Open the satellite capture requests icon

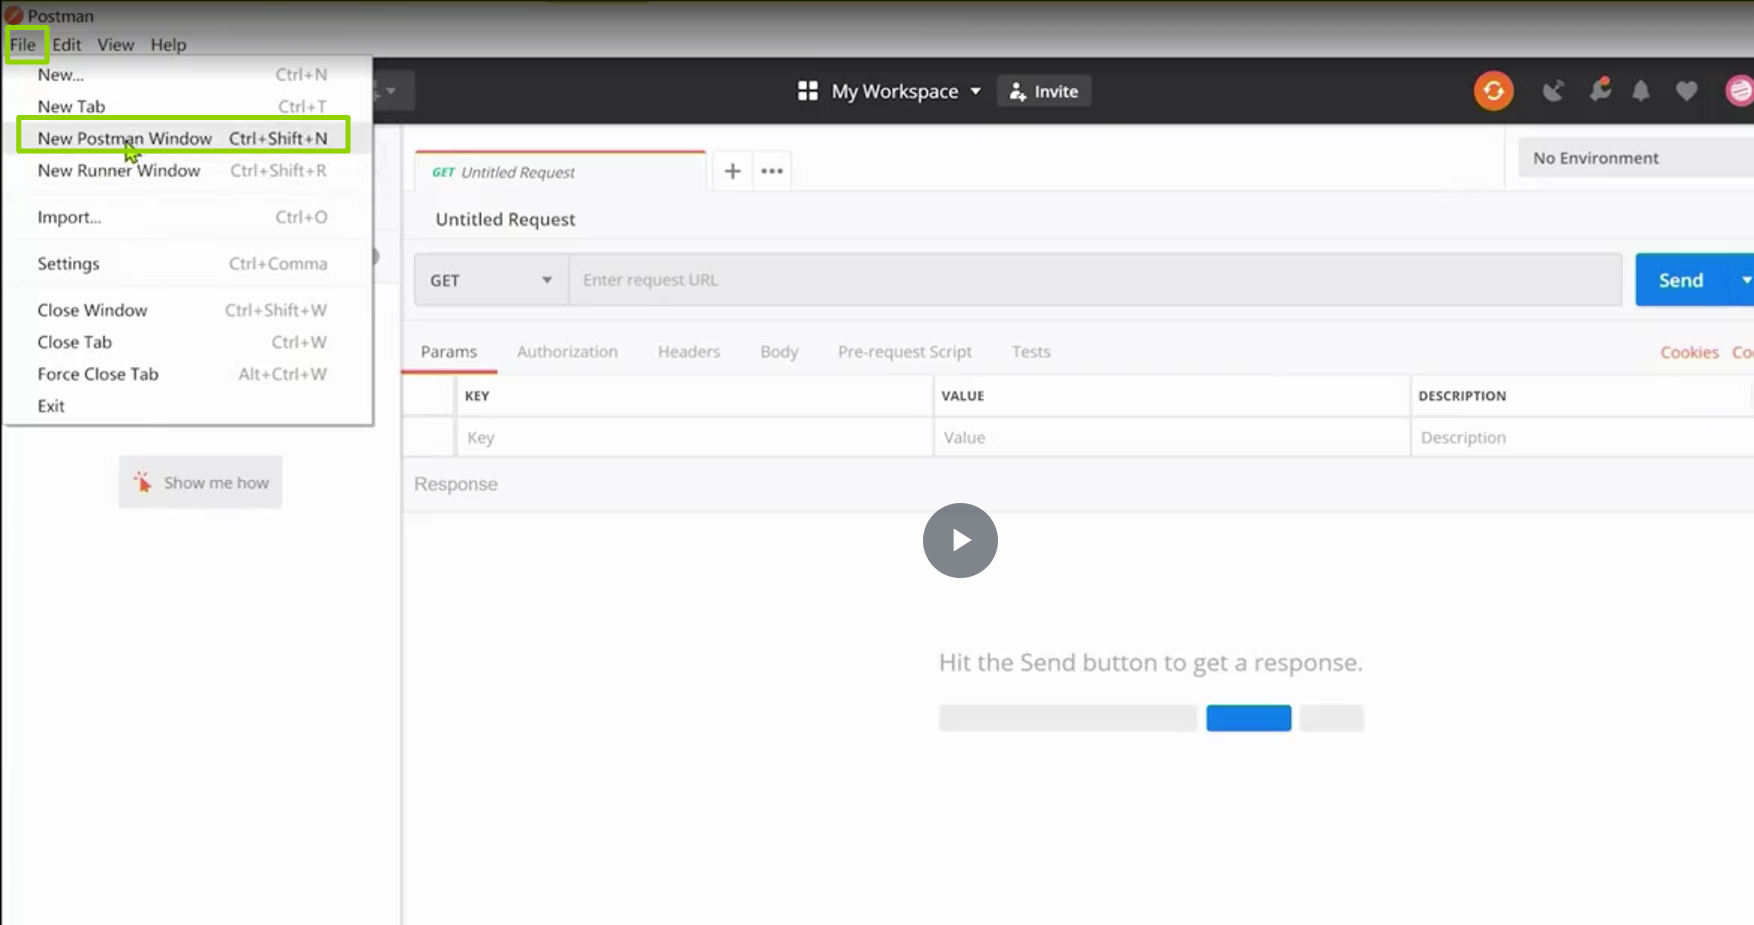click(1553, 92)
